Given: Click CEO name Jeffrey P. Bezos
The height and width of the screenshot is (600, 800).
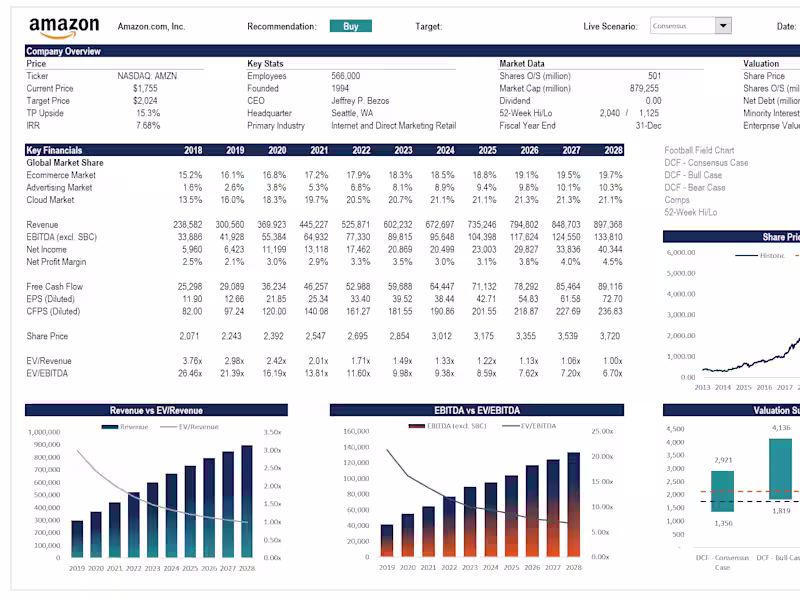Looking at the screenshot, I should point(360,101).
